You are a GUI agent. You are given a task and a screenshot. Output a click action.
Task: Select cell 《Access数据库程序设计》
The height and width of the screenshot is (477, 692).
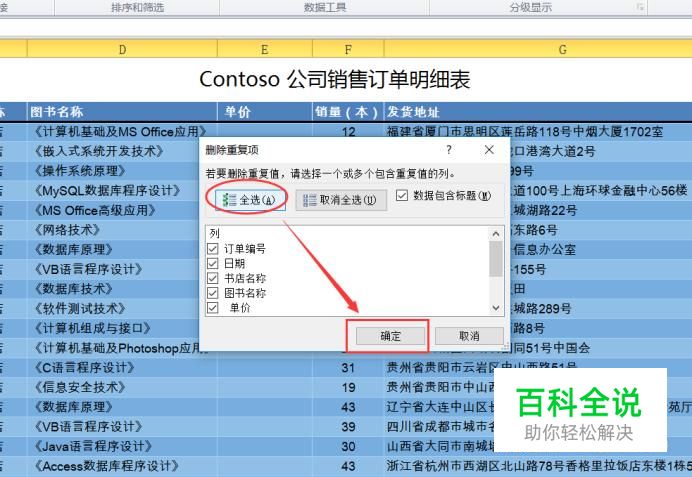122,466
